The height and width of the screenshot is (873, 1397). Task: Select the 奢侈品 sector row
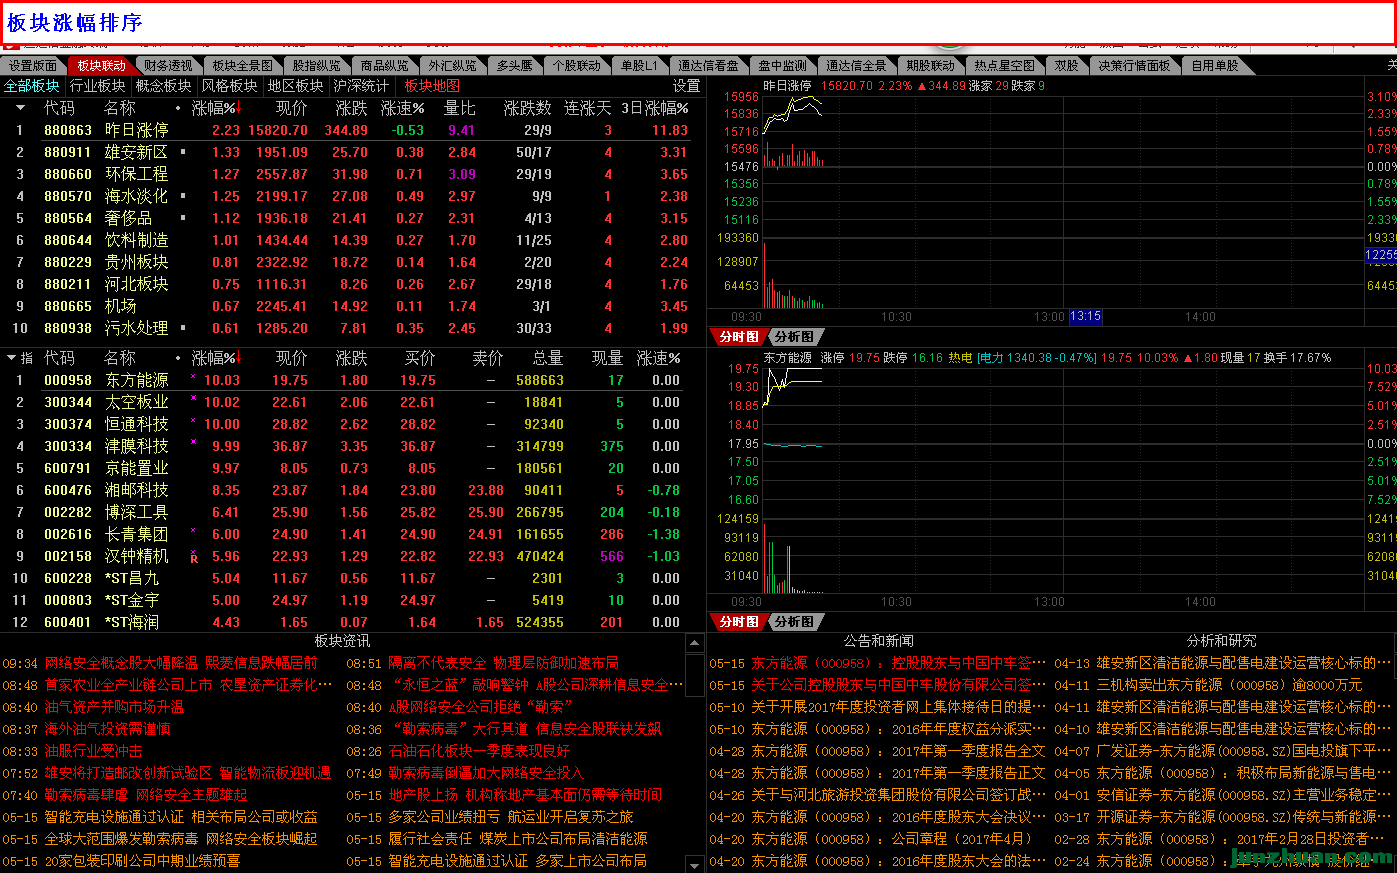tap(350, 218)
